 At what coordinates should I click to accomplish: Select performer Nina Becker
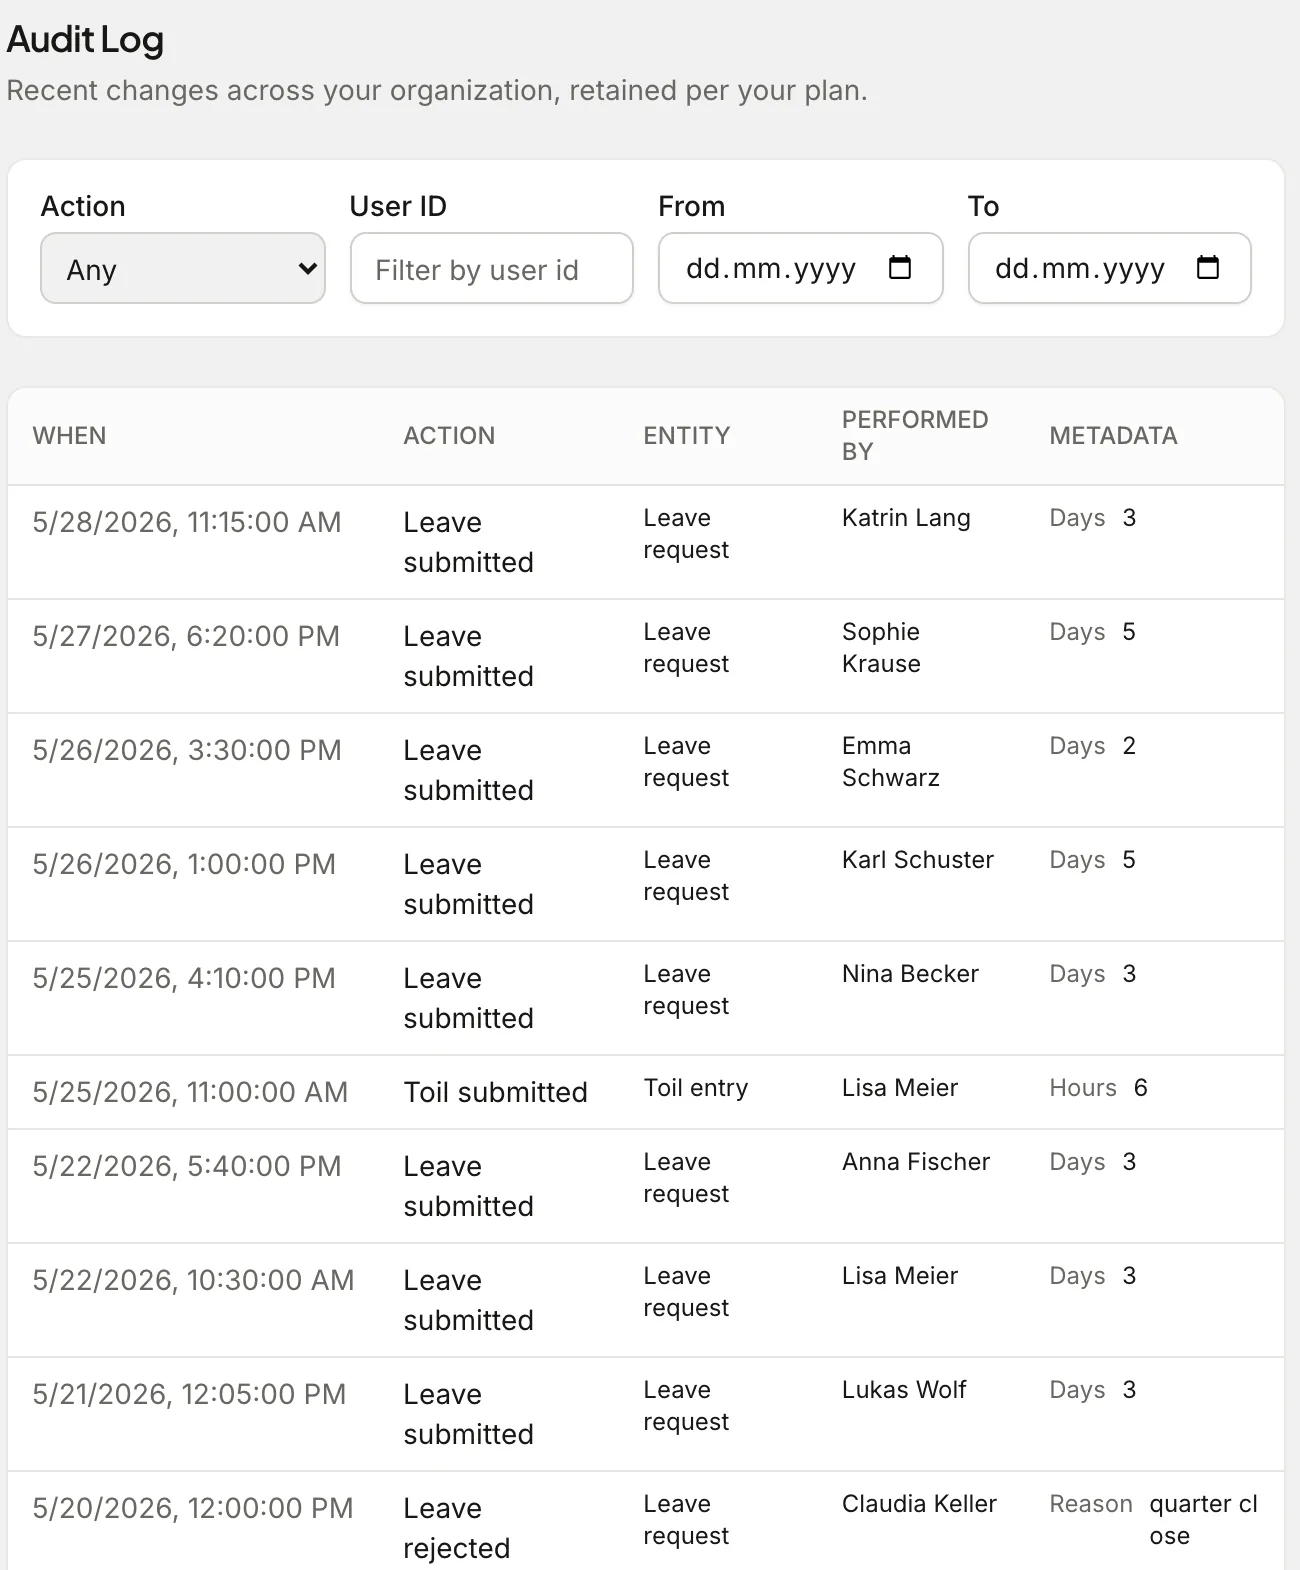[x=910, y=974]
